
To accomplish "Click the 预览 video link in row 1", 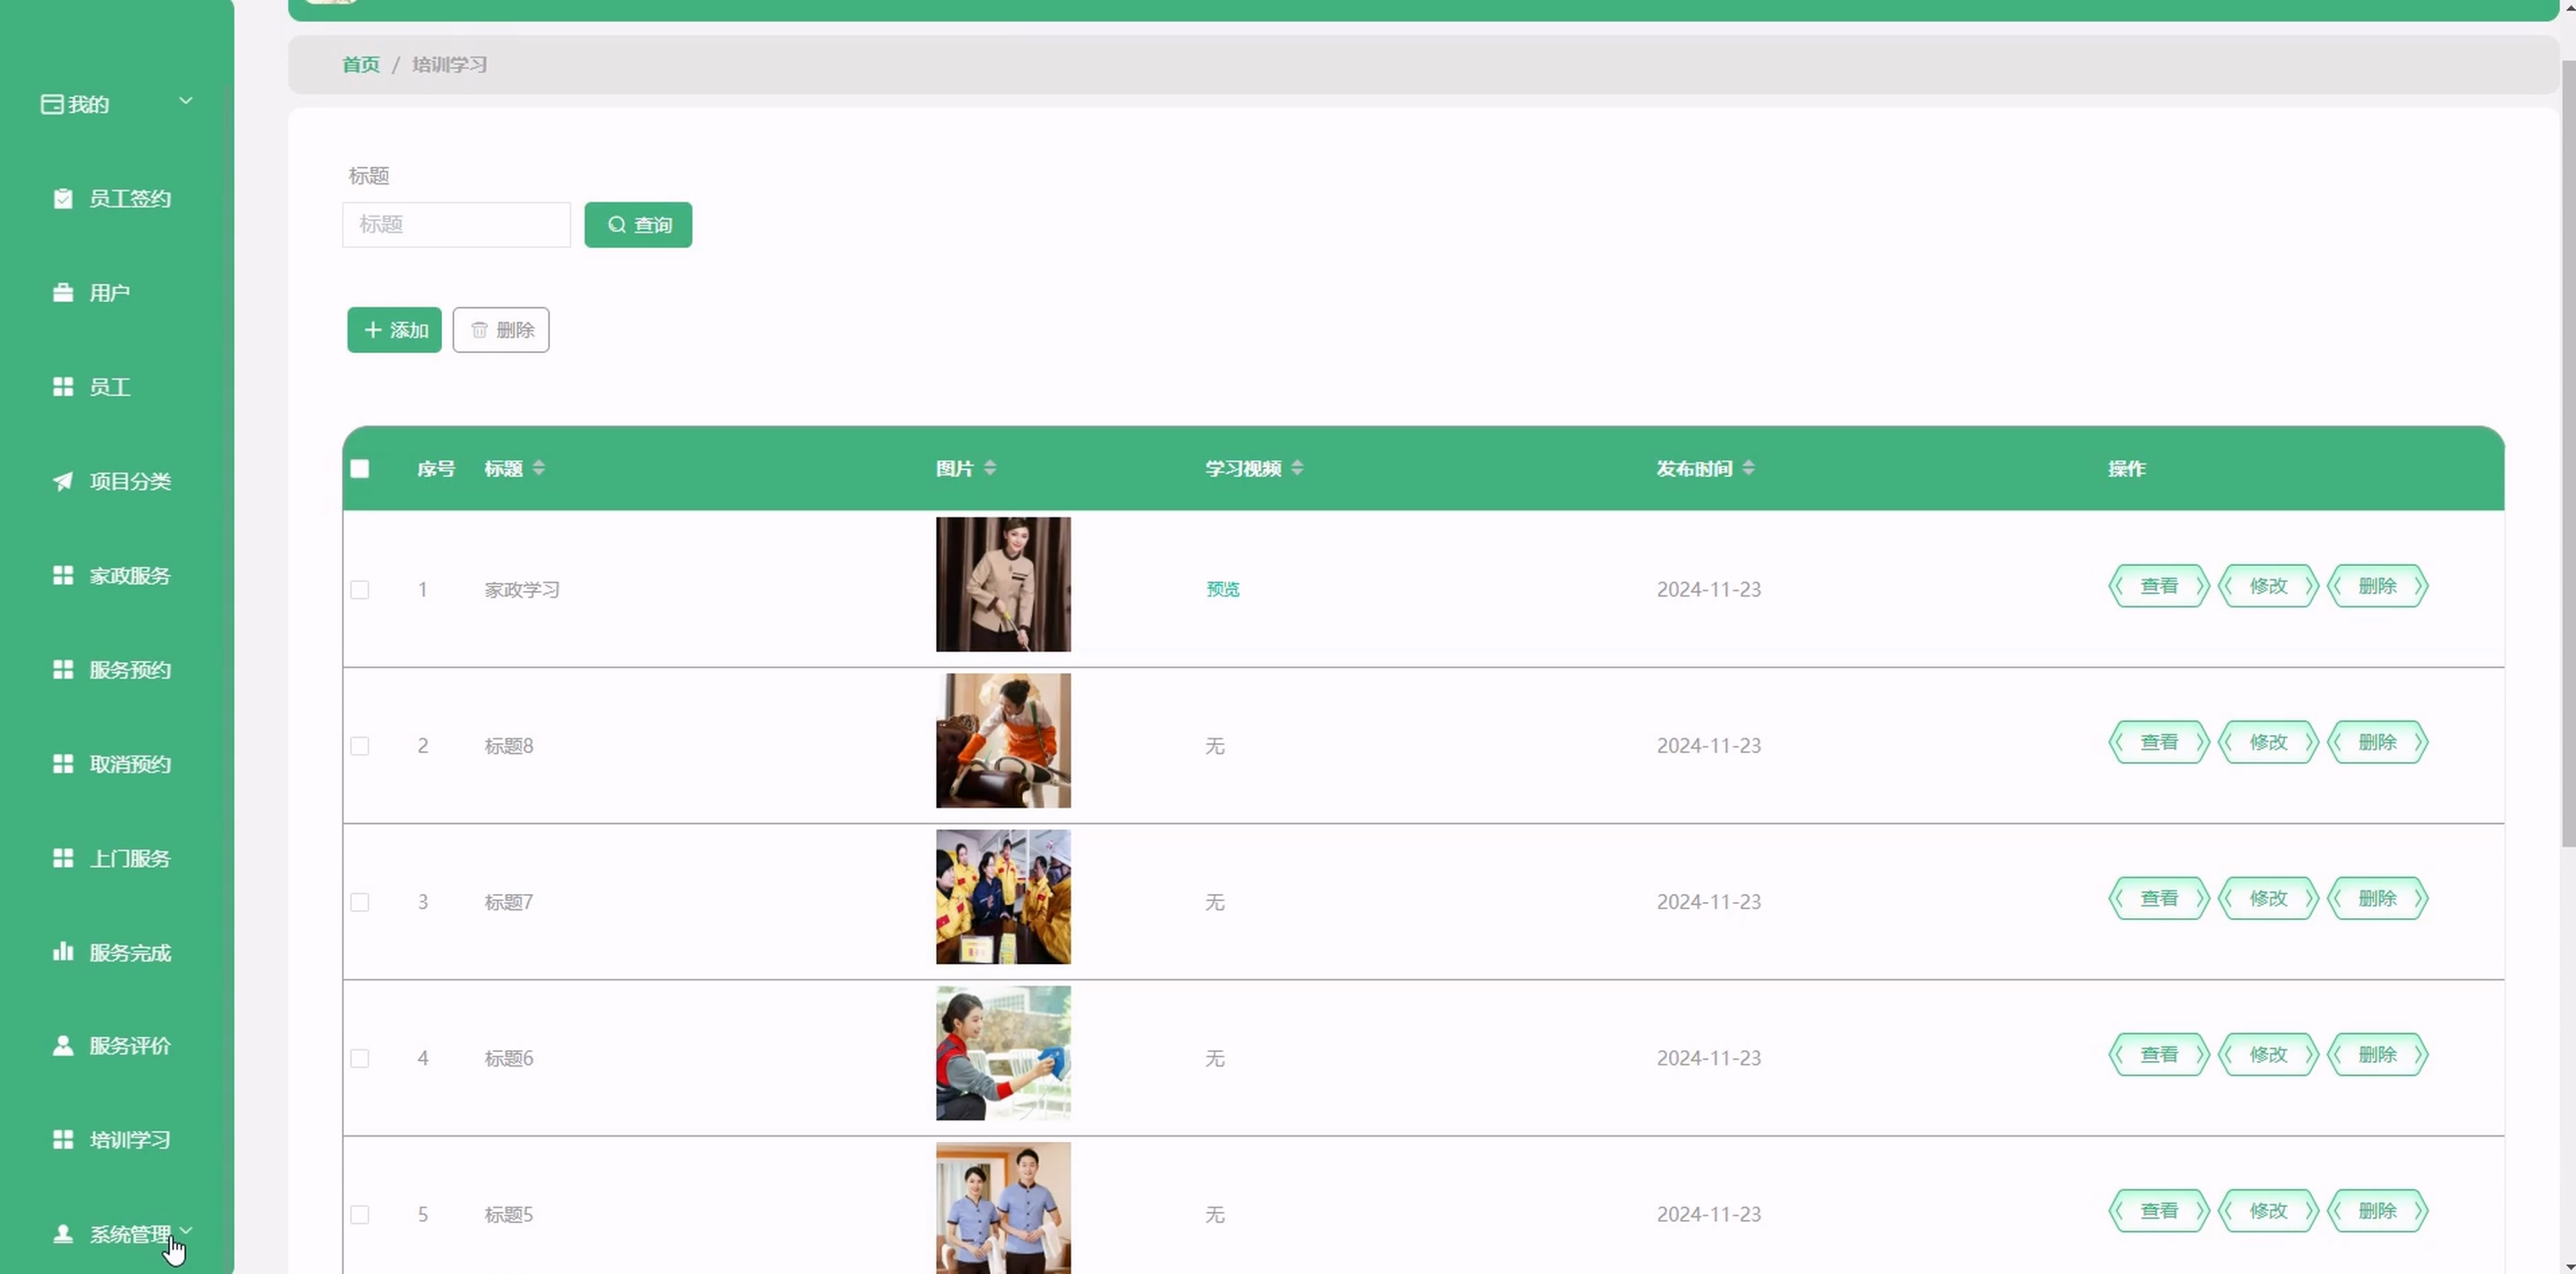I will click(1222, 589).
